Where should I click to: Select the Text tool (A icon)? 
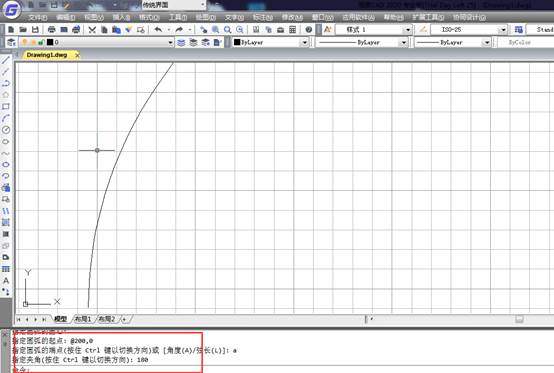pyautogui.click(x=6, y=281)
